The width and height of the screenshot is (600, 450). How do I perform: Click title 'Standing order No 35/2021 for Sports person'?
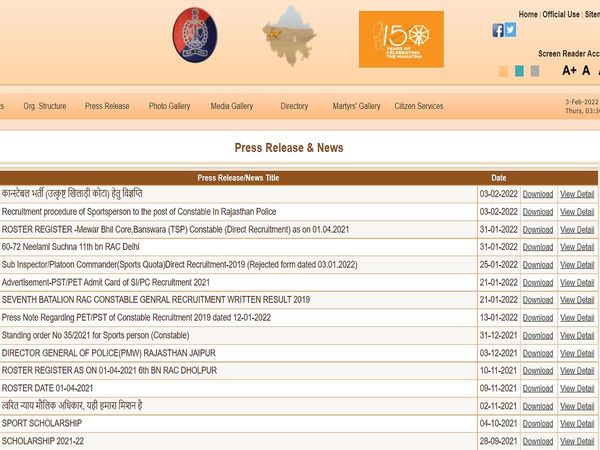(95, 335)
